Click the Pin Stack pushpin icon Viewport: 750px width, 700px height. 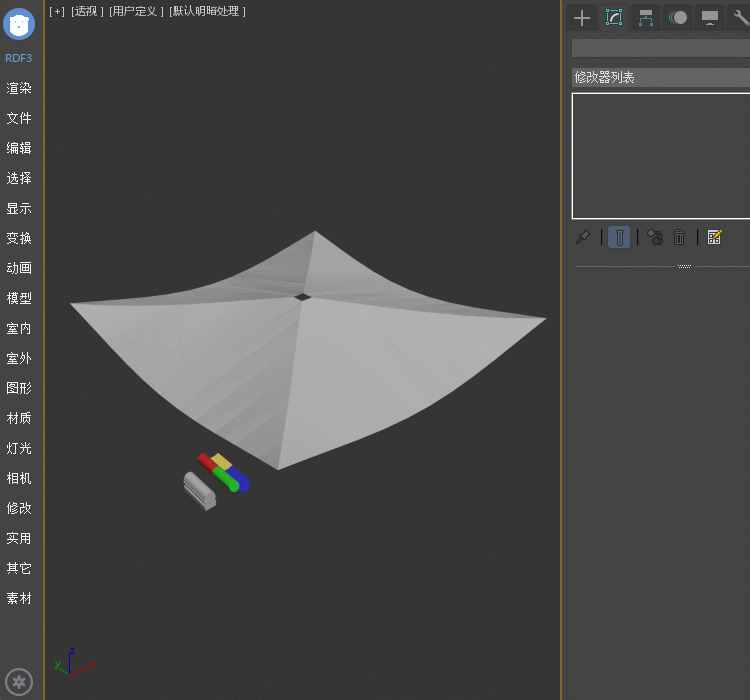click(583, 237)
